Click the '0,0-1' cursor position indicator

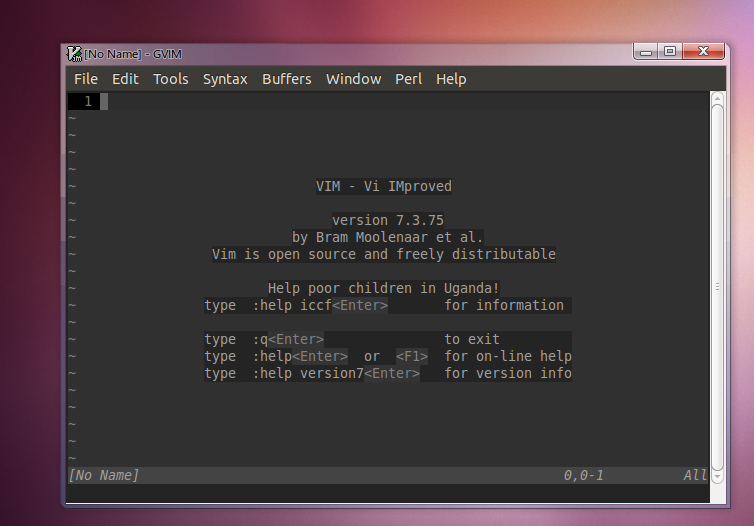[x=583, y=476]
